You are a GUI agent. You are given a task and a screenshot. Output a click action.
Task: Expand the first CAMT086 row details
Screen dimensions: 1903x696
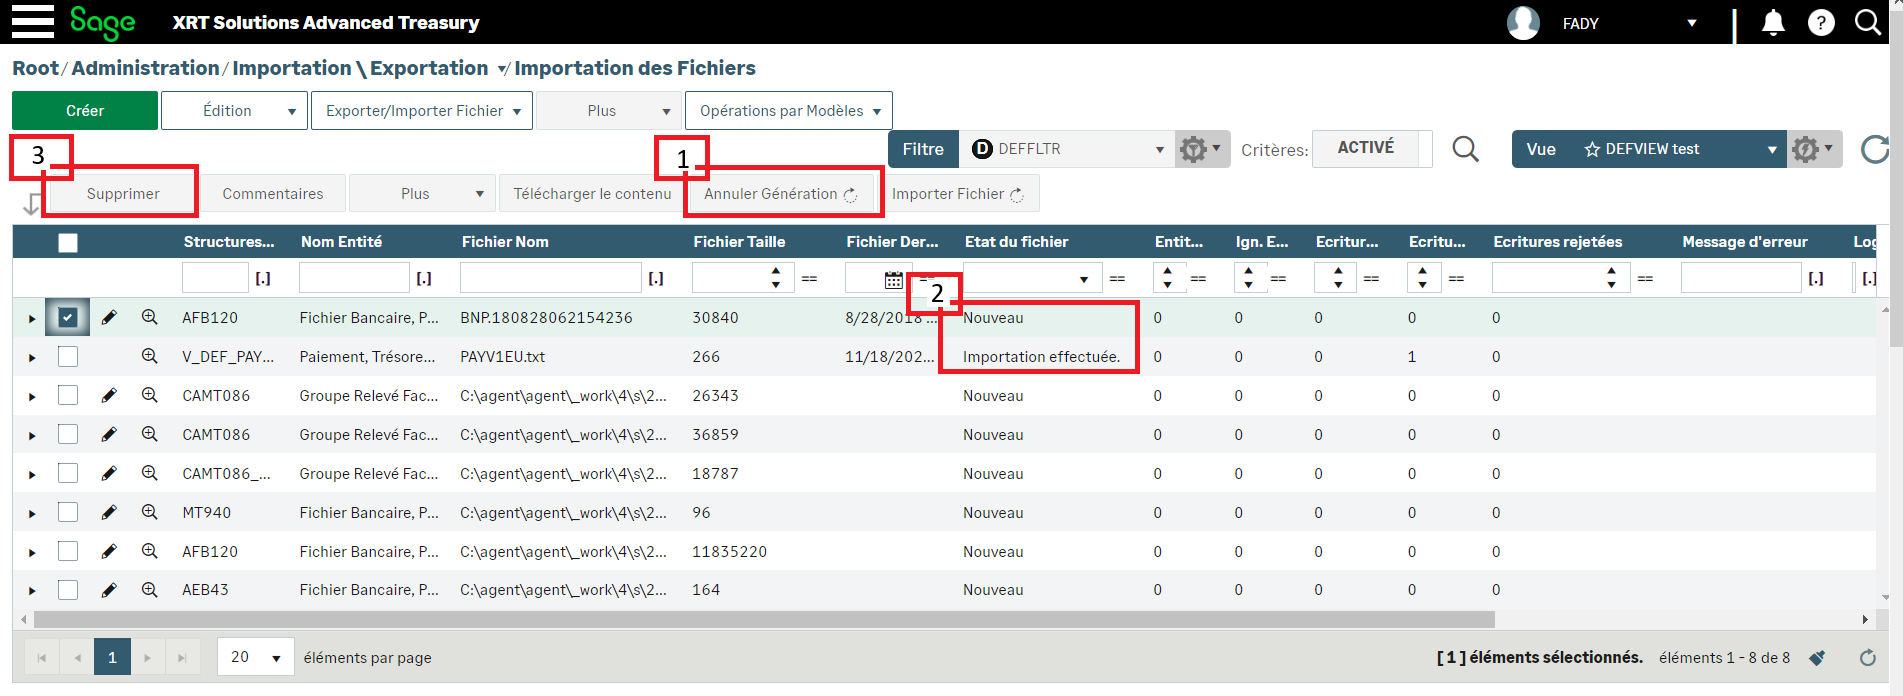(x=32, y=396)
